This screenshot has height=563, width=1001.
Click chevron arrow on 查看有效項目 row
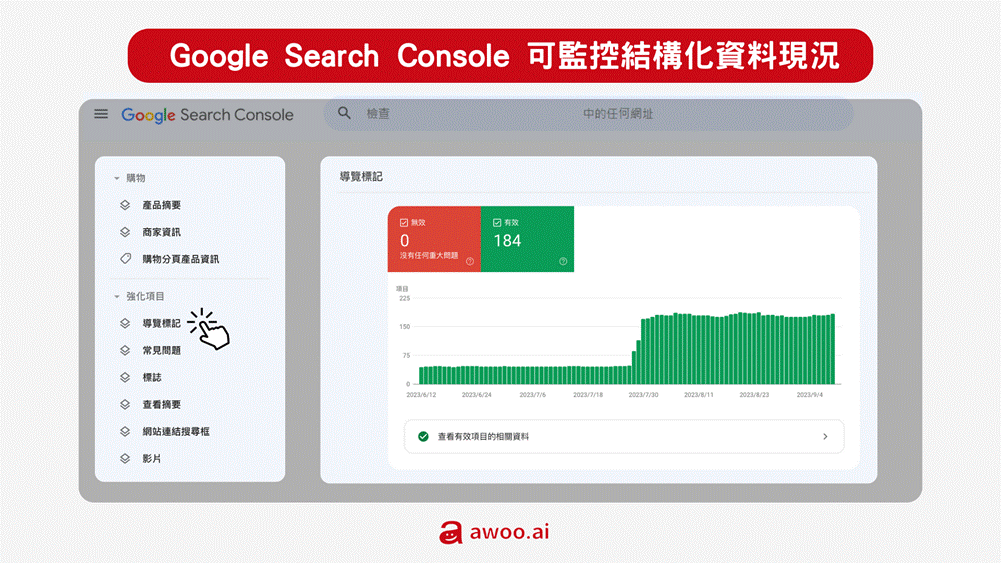coord(825,437)
